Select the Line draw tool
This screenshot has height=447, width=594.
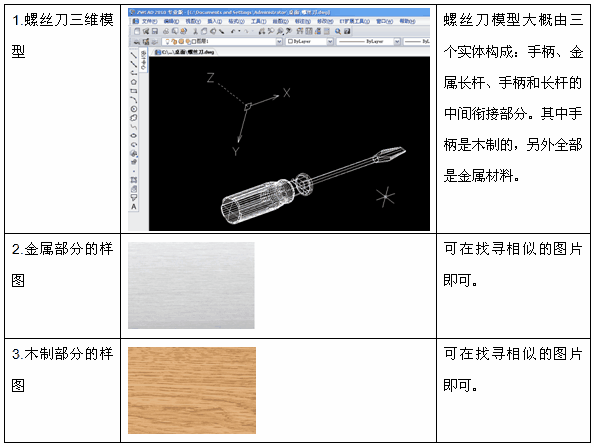[x=133, y=56]
